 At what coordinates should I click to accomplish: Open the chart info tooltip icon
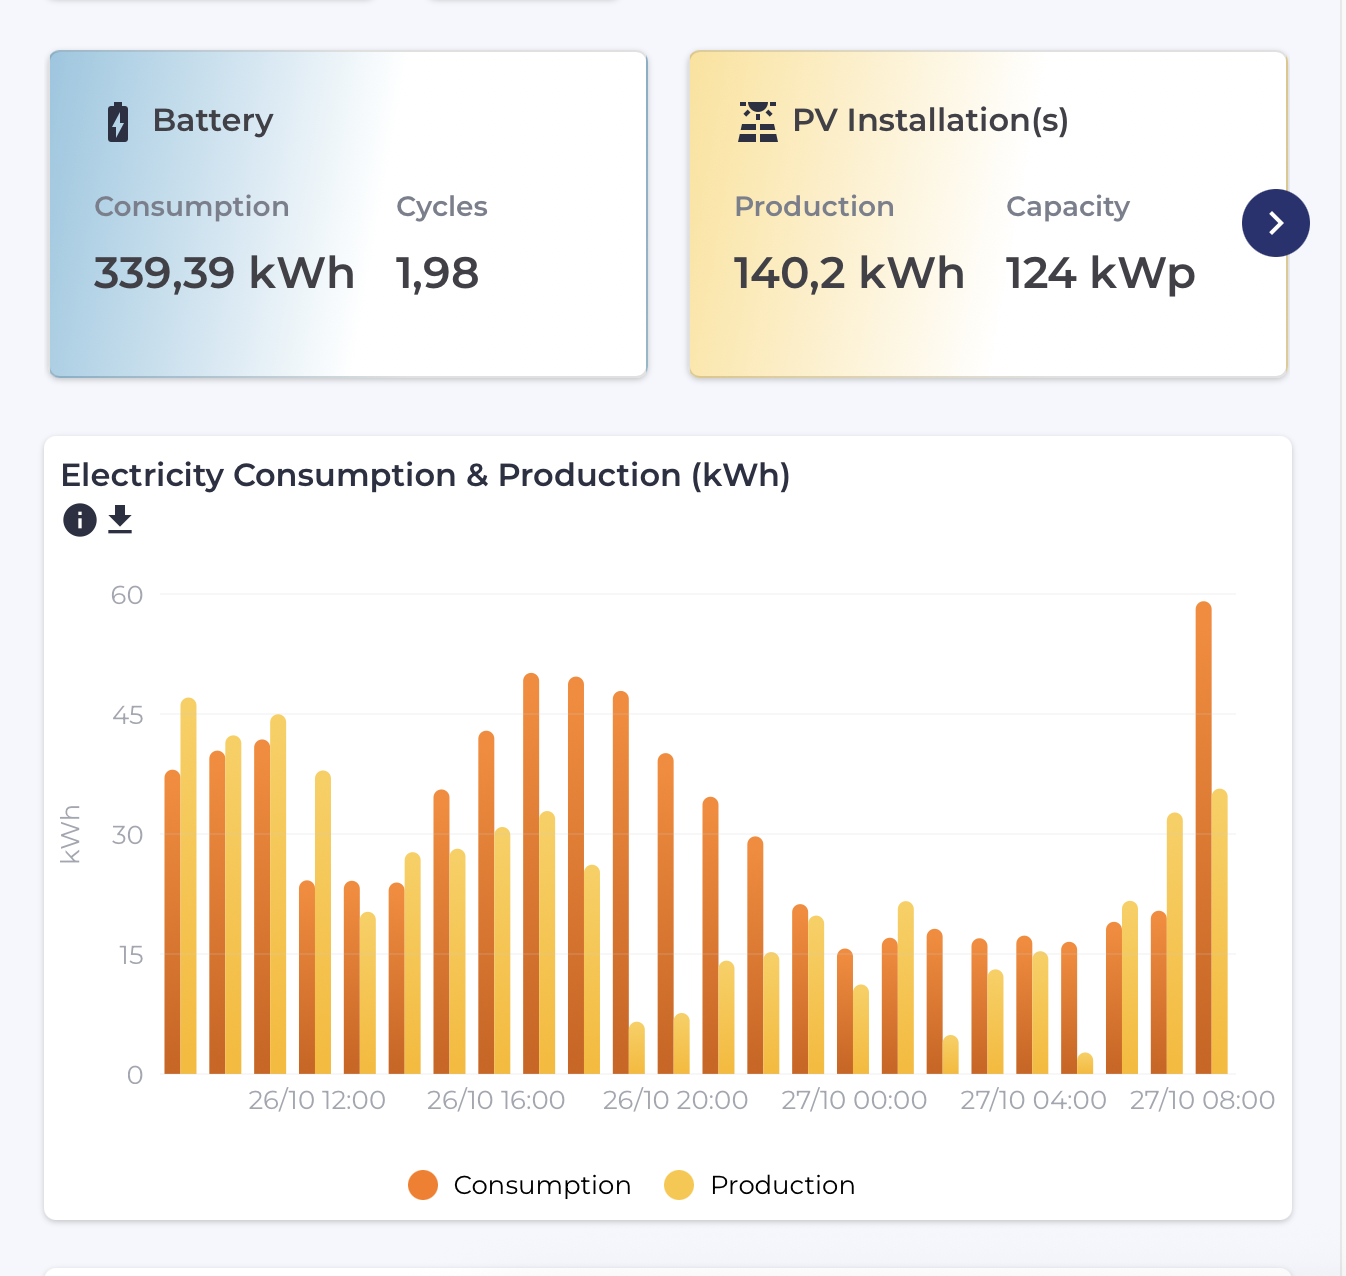pos(80,520)
